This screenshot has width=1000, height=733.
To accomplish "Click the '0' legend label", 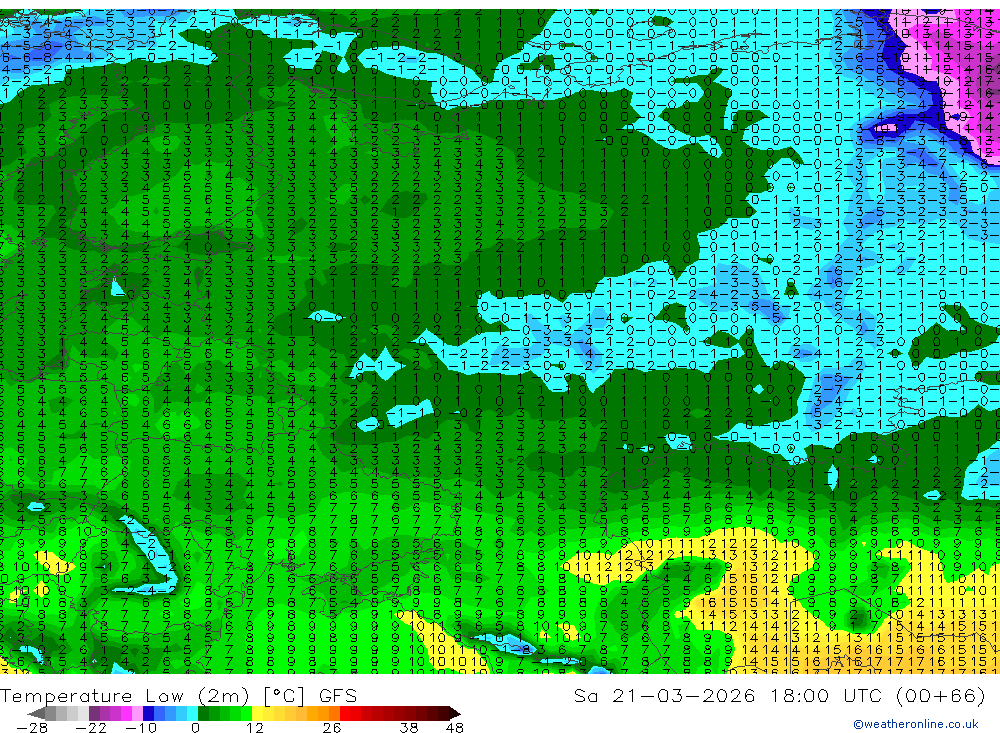I will point(195,727).
